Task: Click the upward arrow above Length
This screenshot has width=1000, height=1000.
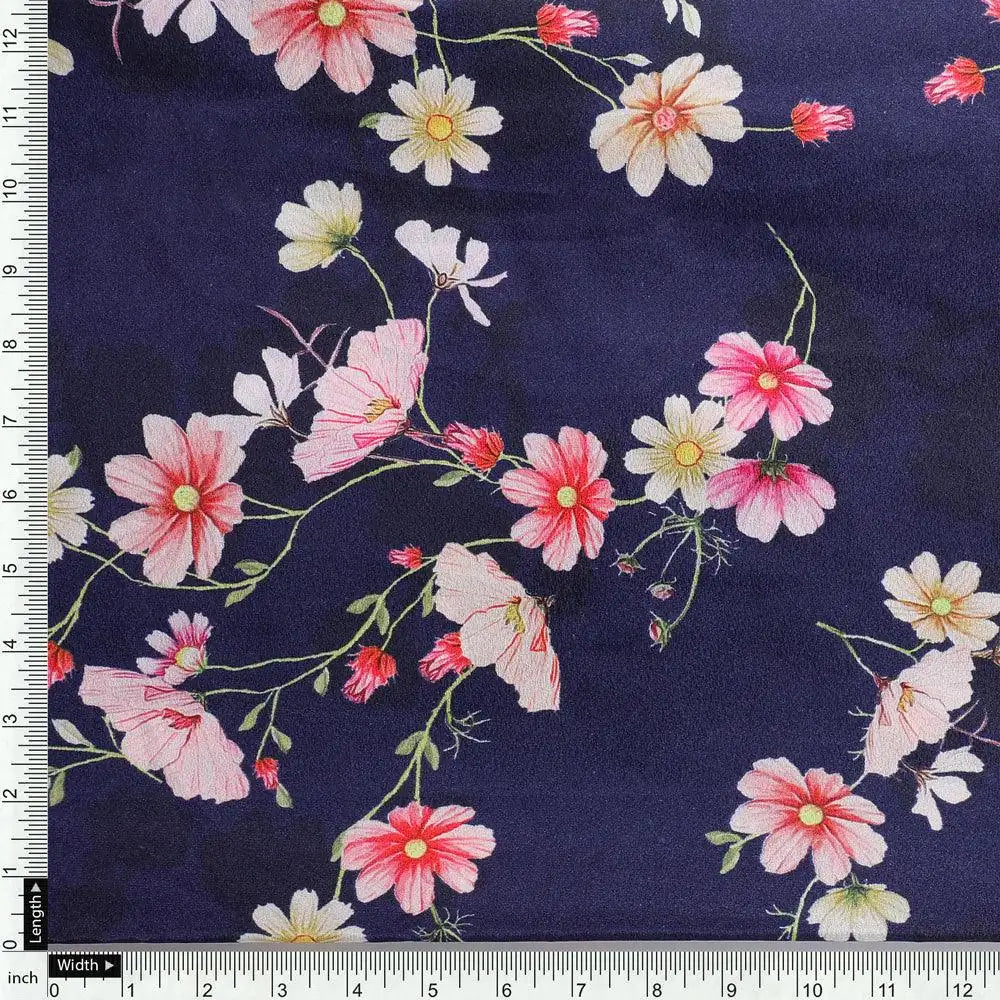Action: pyautogui.click(x=36, y=886)
